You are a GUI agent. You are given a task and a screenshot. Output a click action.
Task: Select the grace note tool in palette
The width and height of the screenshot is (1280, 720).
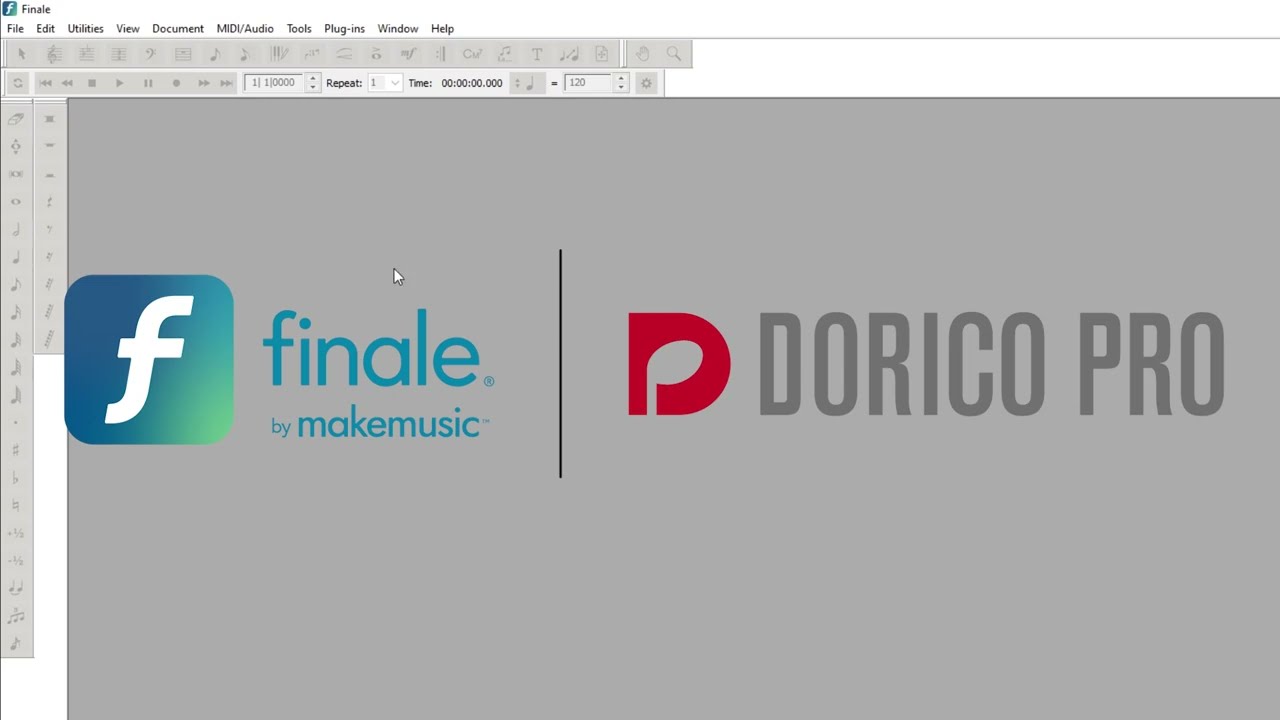pos(15,644)
